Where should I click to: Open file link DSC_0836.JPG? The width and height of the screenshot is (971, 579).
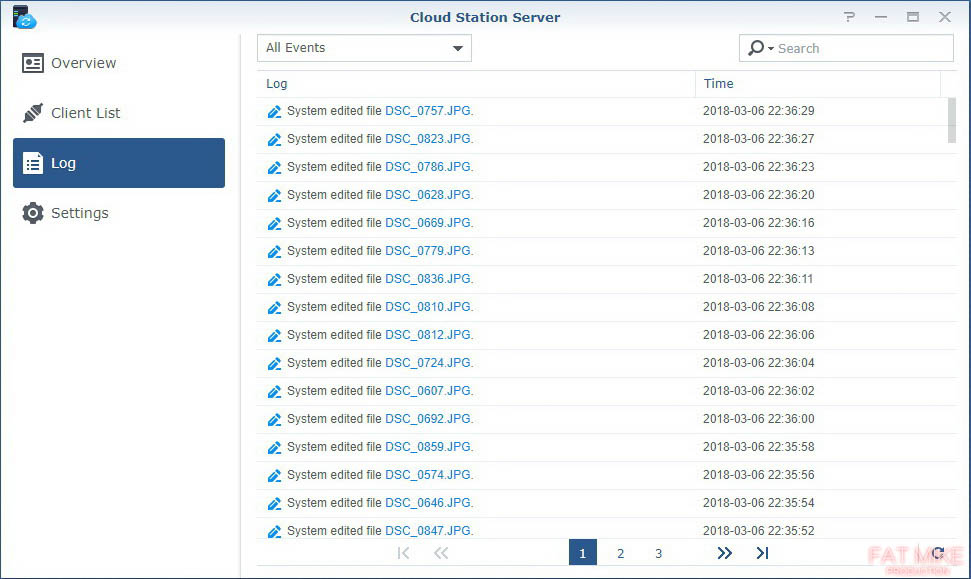[x=429, y=279]
